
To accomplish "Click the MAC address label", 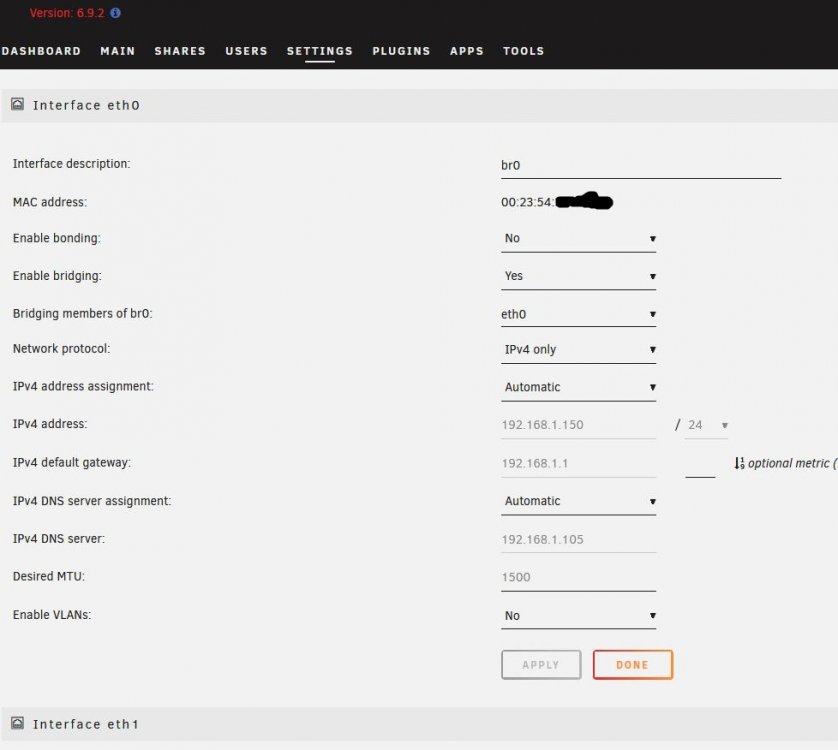I will (x=50, y=202).
